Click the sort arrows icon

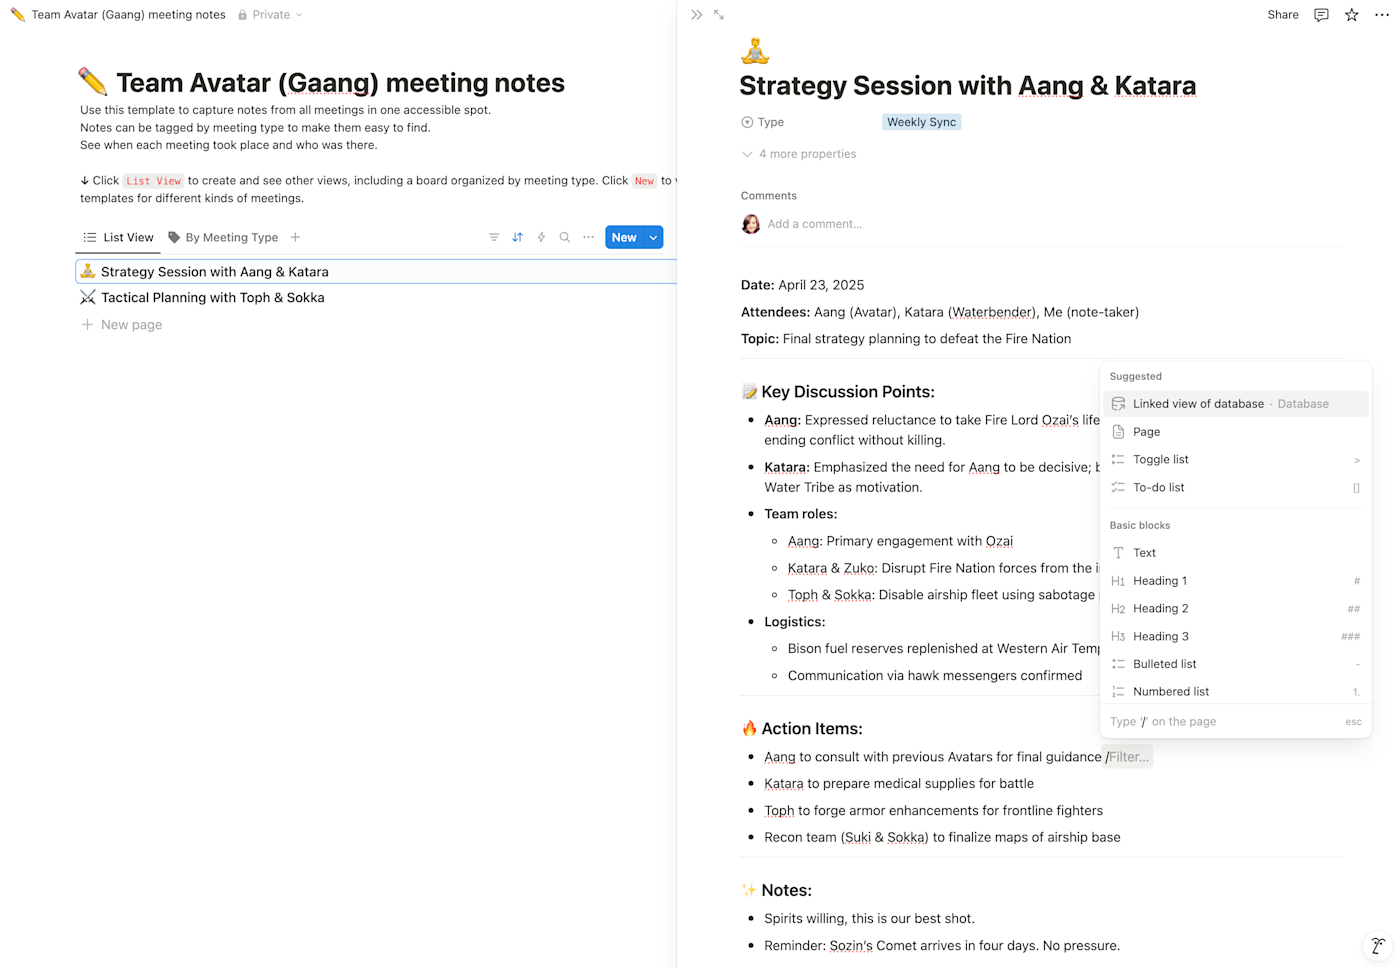517,237
